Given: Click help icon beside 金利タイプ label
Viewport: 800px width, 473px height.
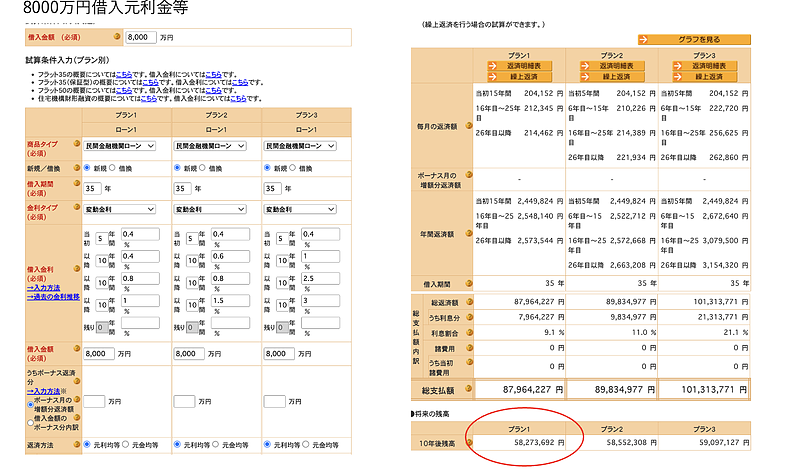Looking at the screenshot, I should point(78,209).
